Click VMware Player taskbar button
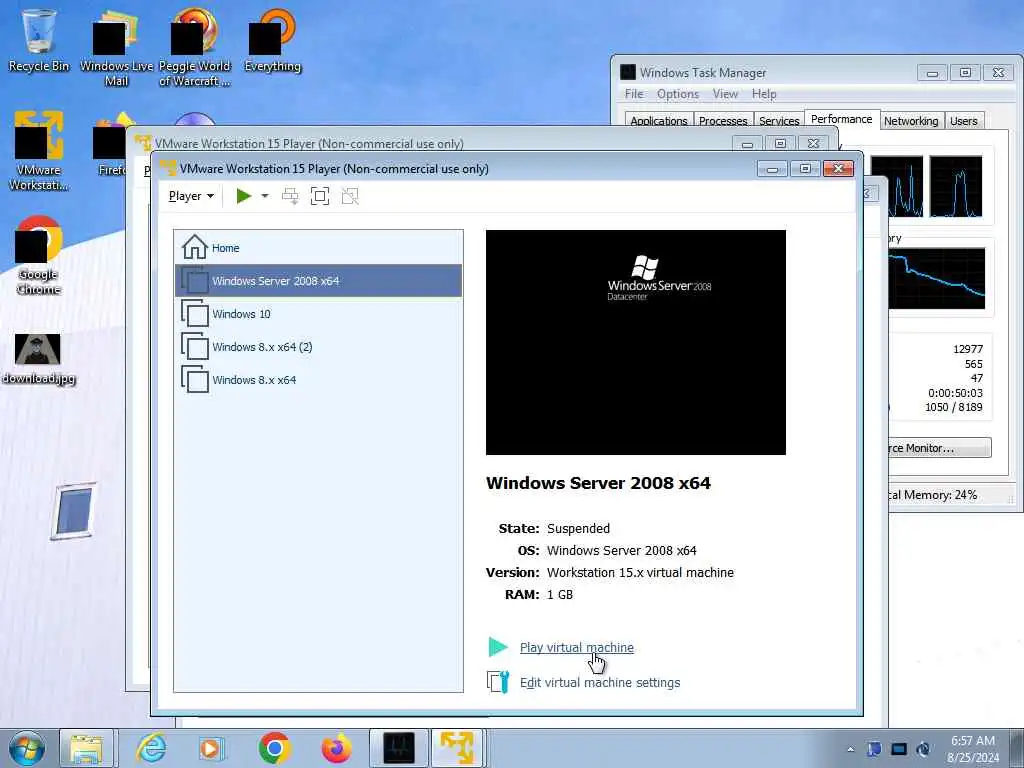 tap(458, 748)
